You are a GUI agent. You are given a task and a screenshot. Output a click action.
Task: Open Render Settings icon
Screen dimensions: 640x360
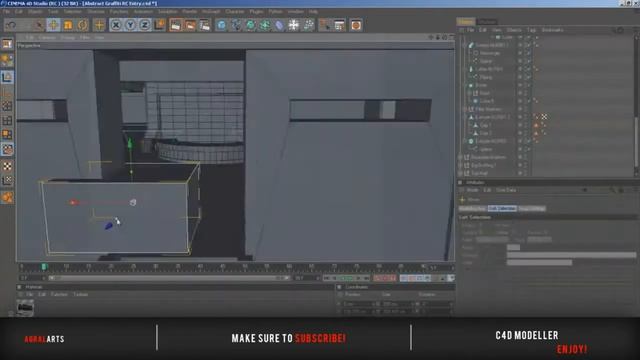tap(205, 25)
